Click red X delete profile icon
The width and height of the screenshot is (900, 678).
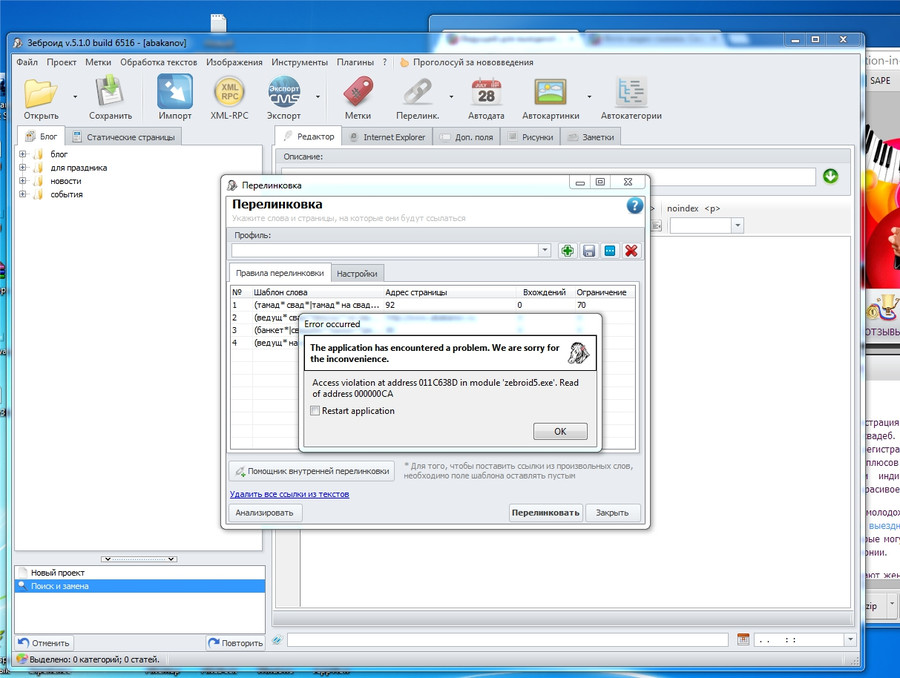631,251
